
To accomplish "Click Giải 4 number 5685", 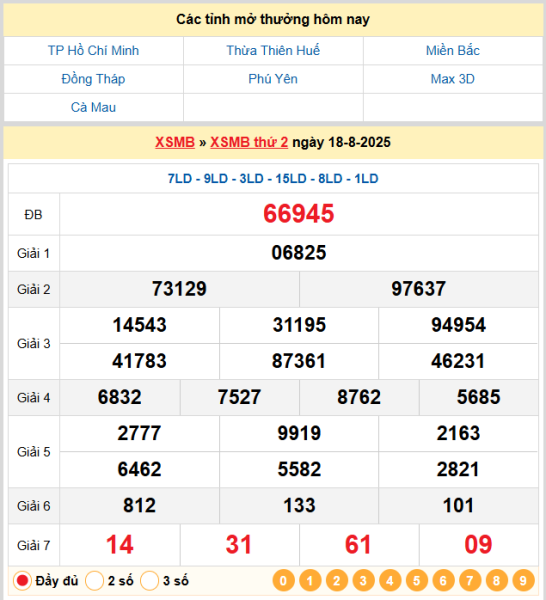I will coord(479,397).
